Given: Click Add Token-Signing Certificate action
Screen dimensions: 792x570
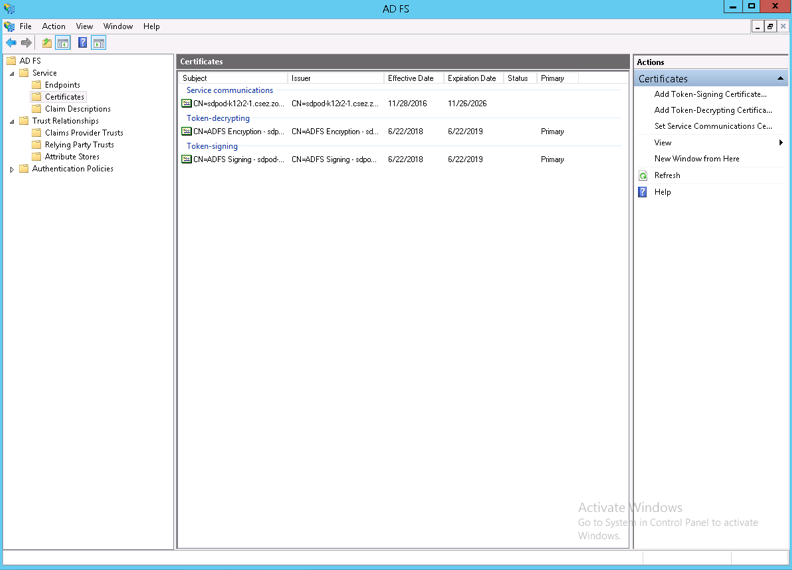Looking at the screenshot, I should [x=710, y=94].
